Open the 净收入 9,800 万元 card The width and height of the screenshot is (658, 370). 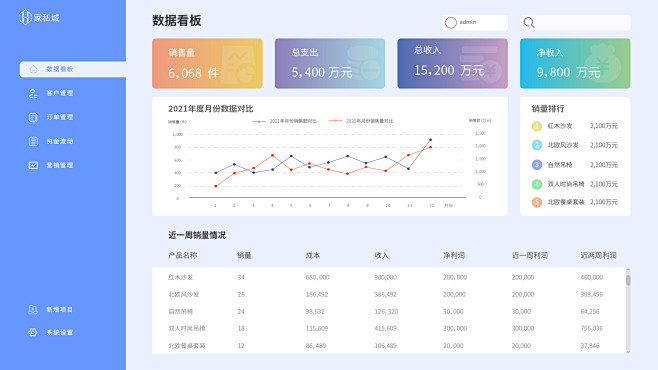point(575,63)
